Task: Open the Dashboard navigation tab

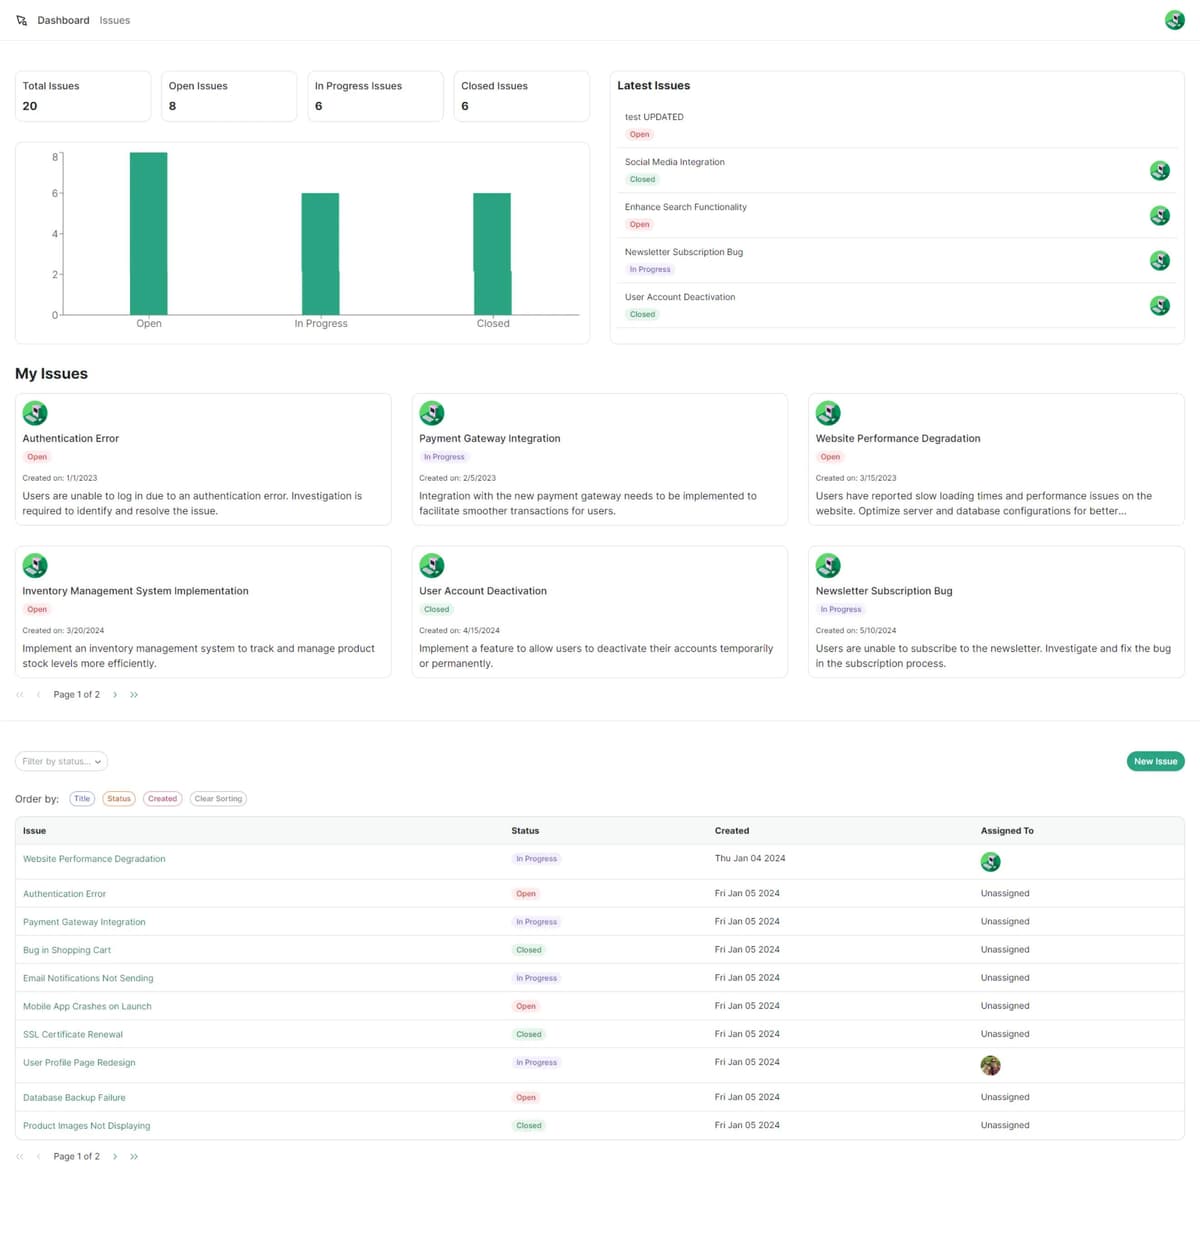Action: [x=63, y=20]
